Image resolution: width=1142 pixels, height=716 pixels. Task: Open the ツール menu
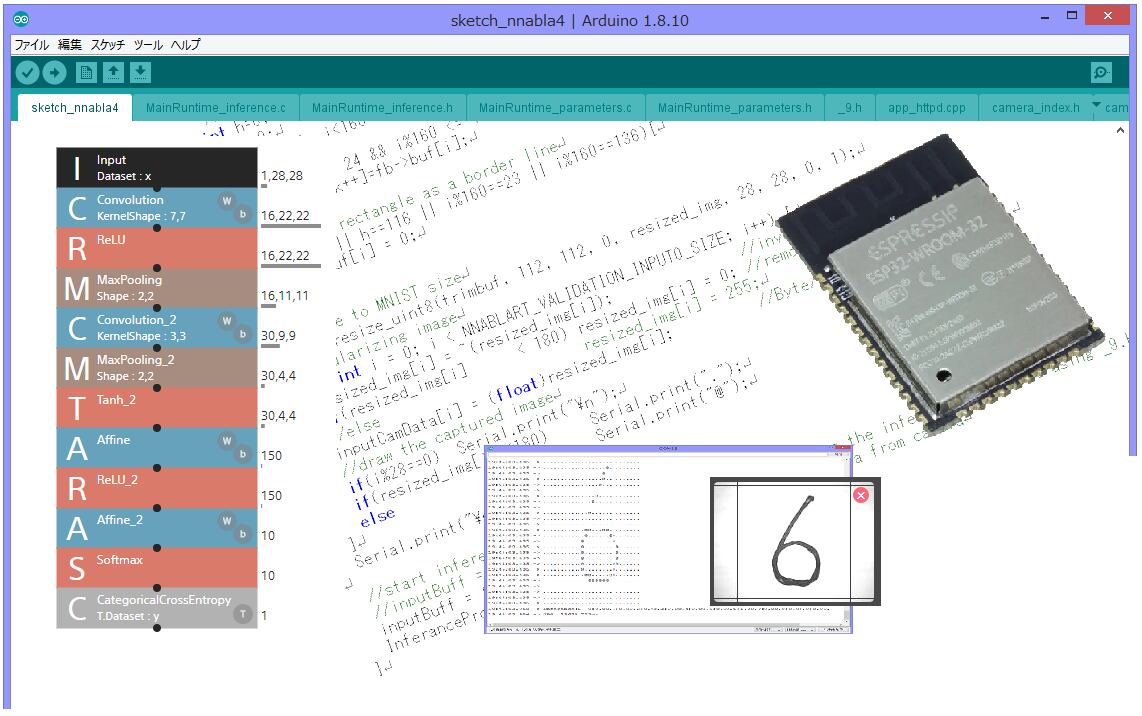click(148, 44)
